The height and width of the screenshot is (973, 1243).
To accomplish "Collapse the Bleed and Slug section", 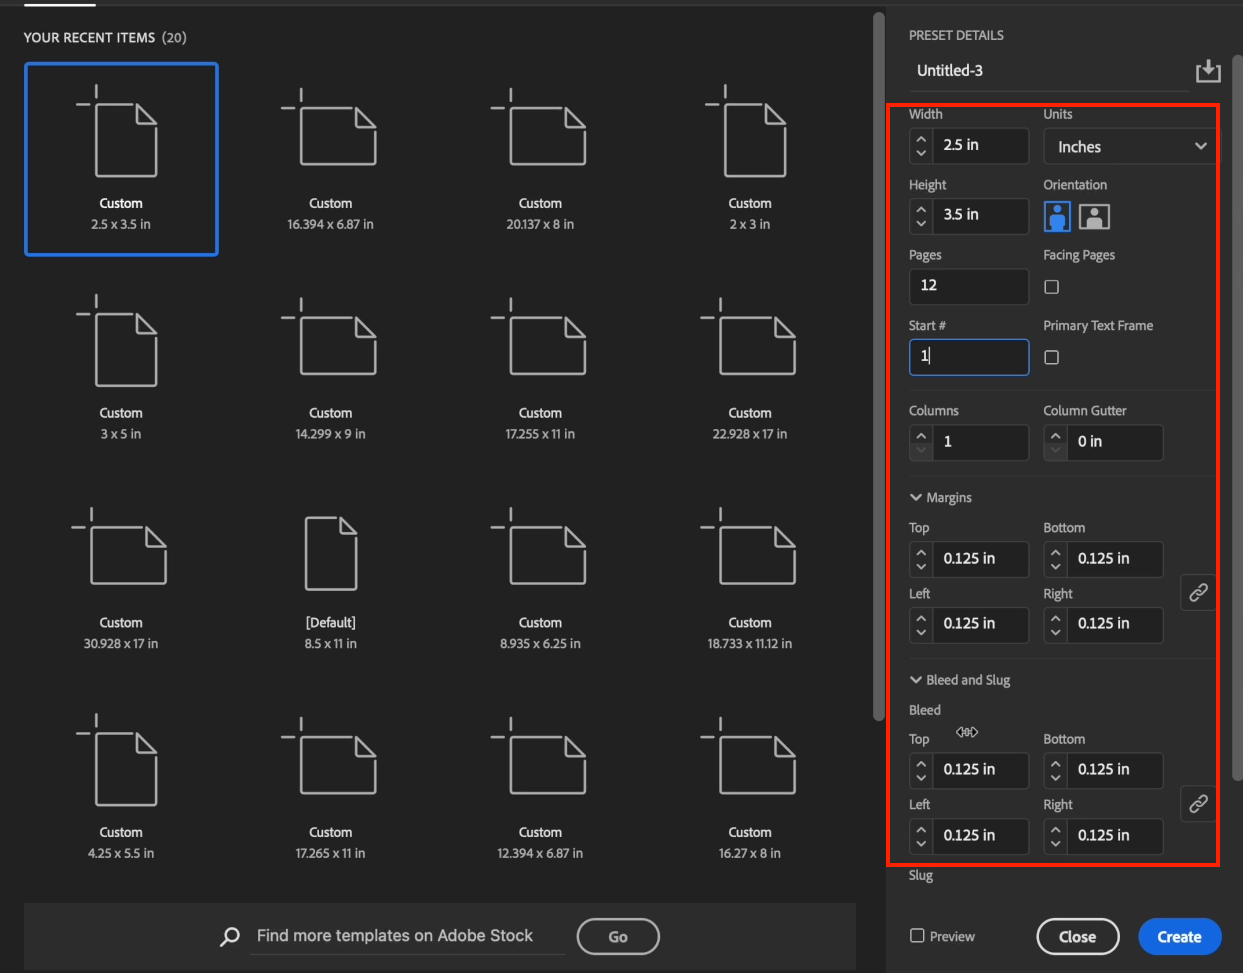I will tap(915, 680).
